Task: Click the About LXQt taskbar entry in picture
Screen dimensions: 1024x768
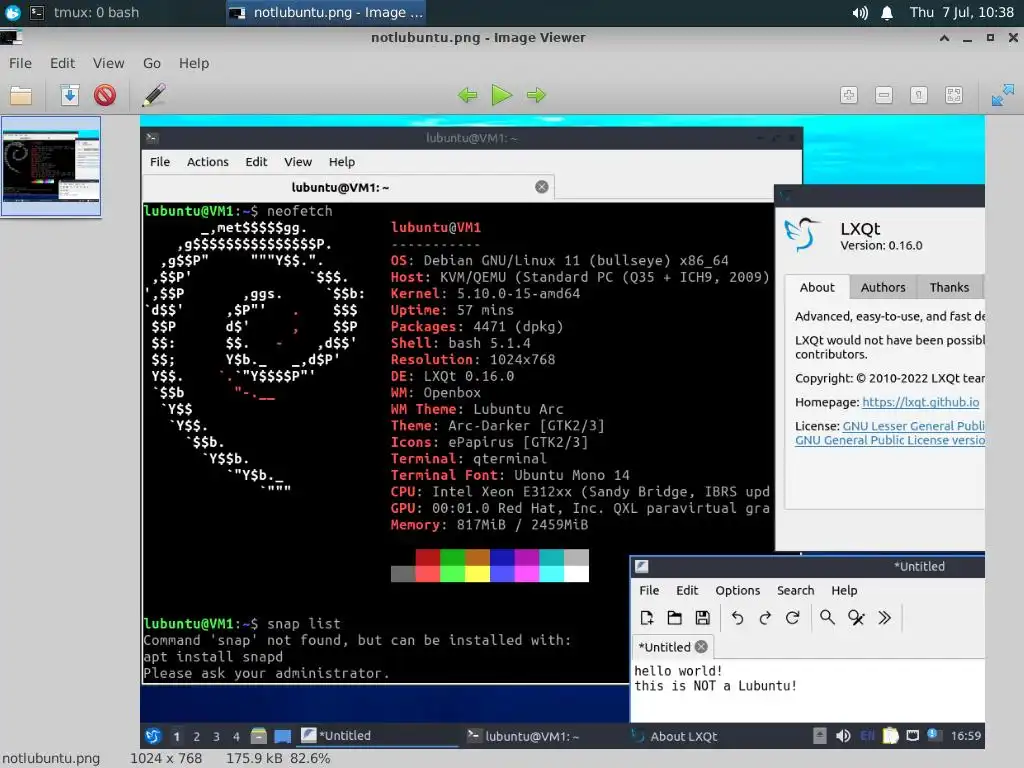Action: tap(675, 736)
